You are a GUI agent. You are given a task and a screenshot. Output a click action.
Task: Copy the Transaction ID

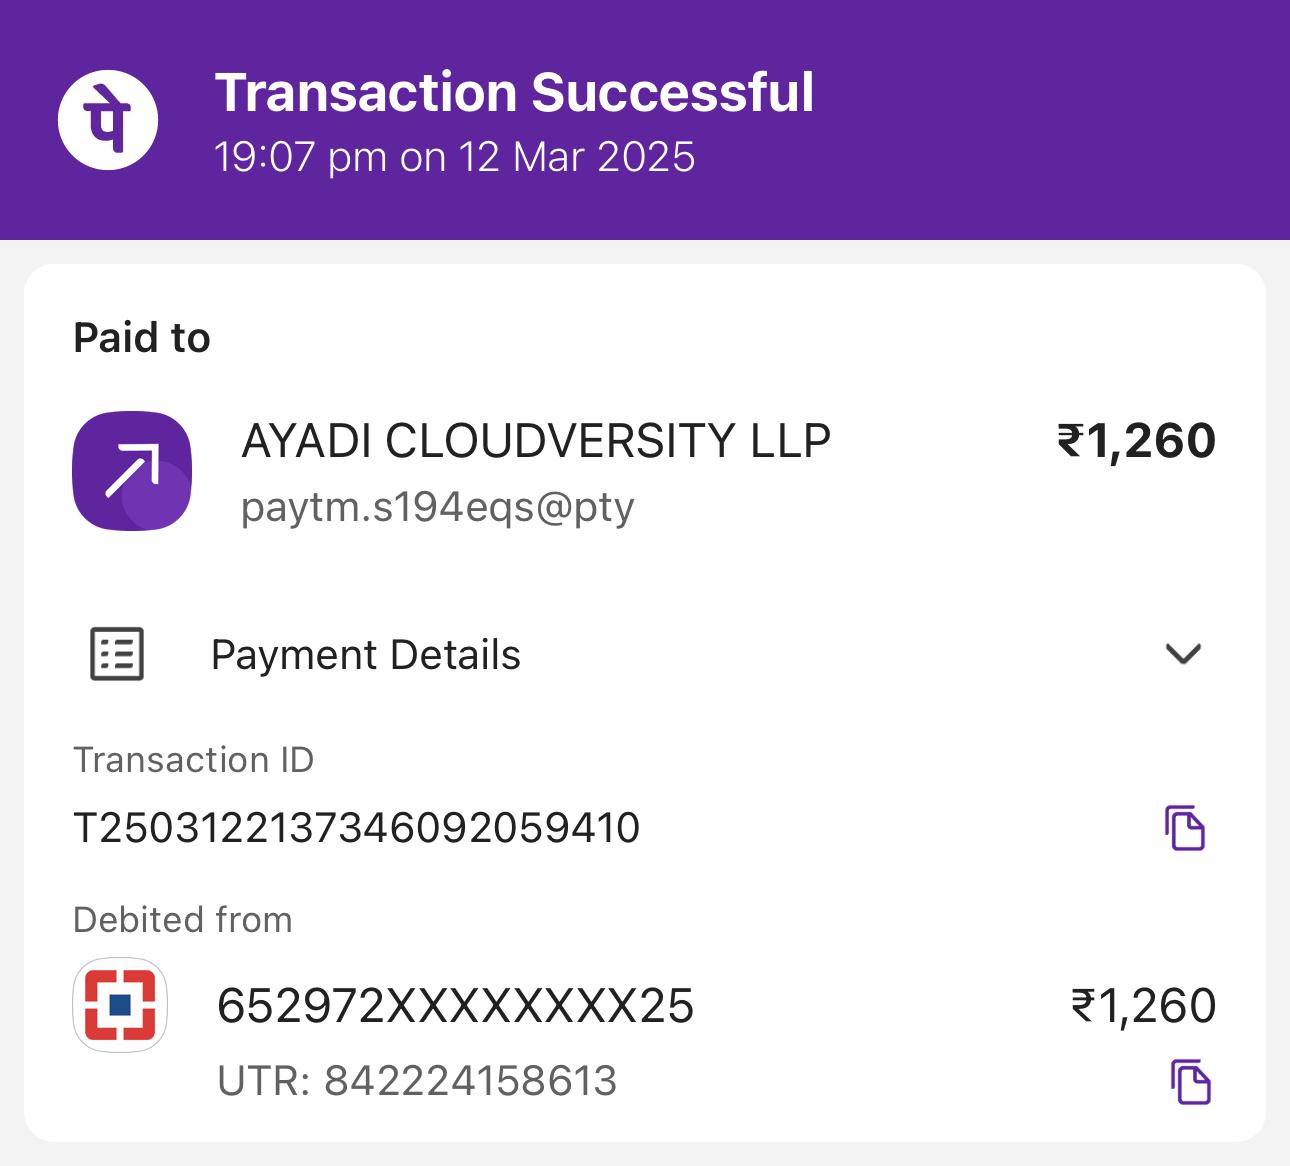click(x=1185, y=828)
